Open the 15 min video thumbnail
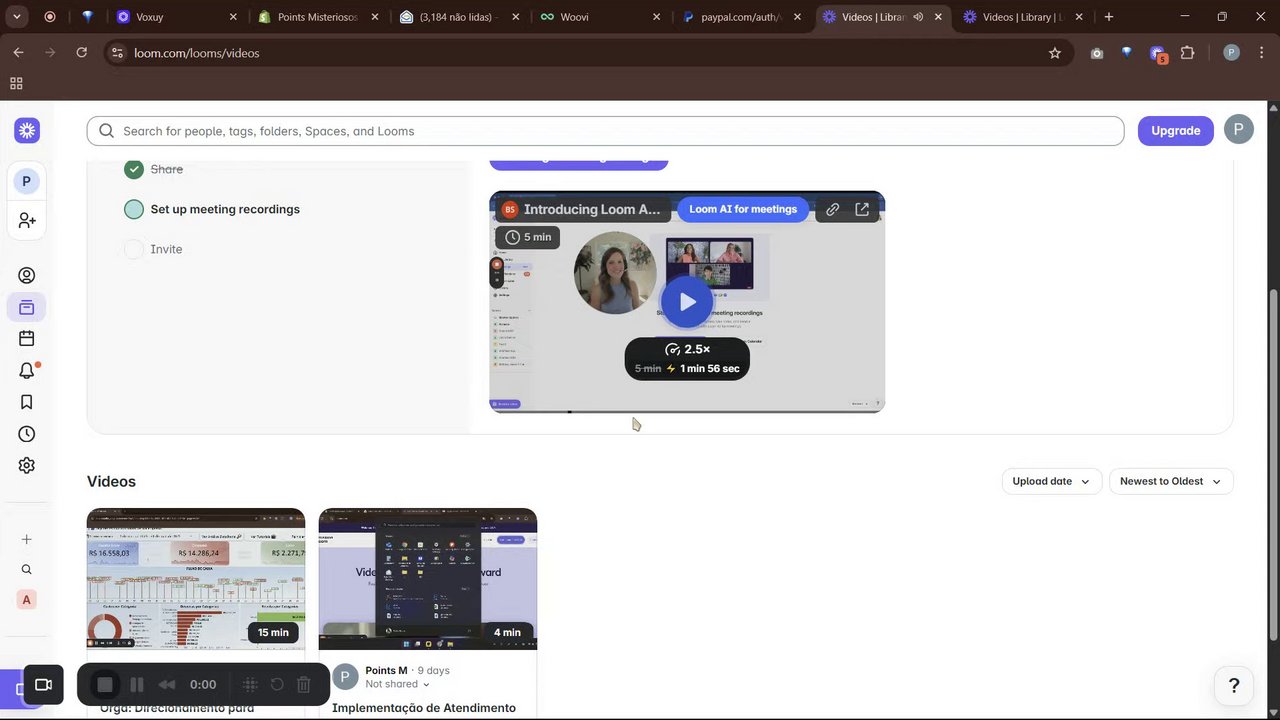This screenshot has height=720, width=1280. 196,579
